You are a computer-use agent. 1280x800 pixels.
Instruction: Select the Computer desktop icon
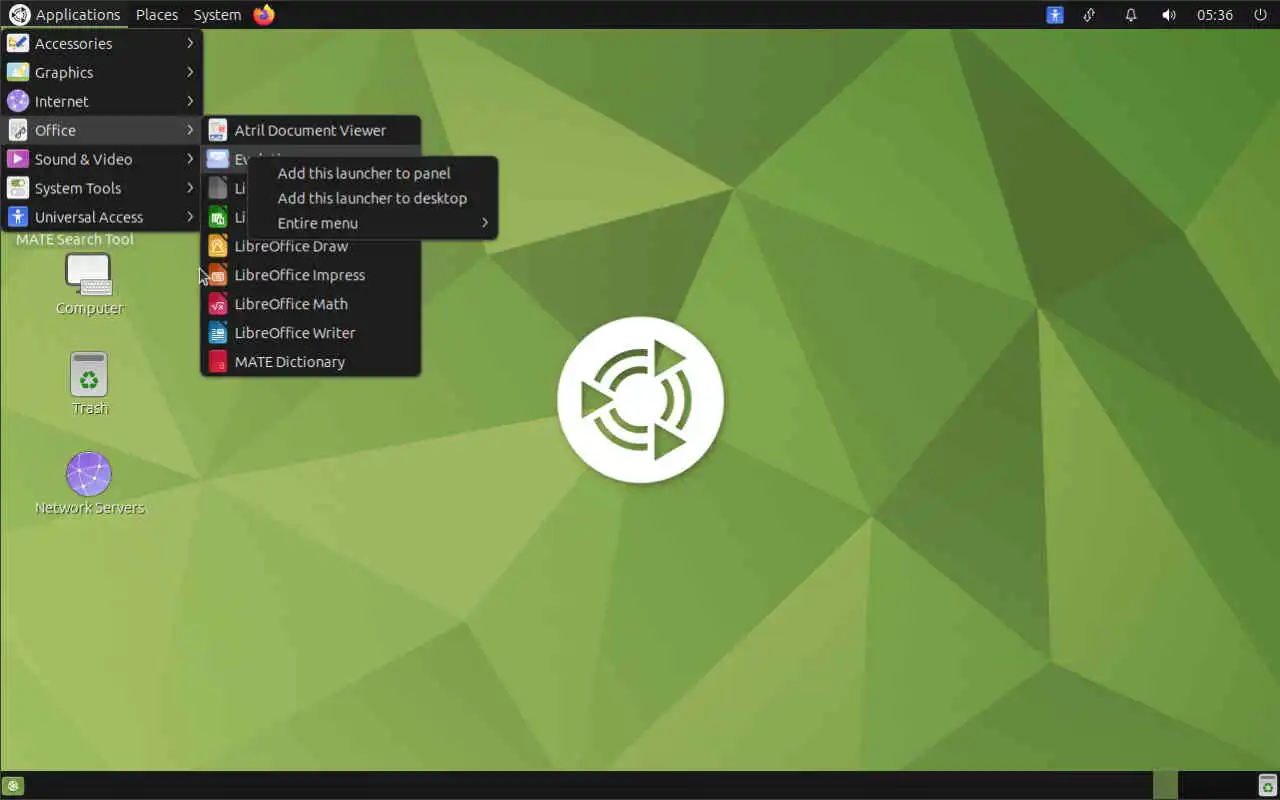[x=89, y=275]
